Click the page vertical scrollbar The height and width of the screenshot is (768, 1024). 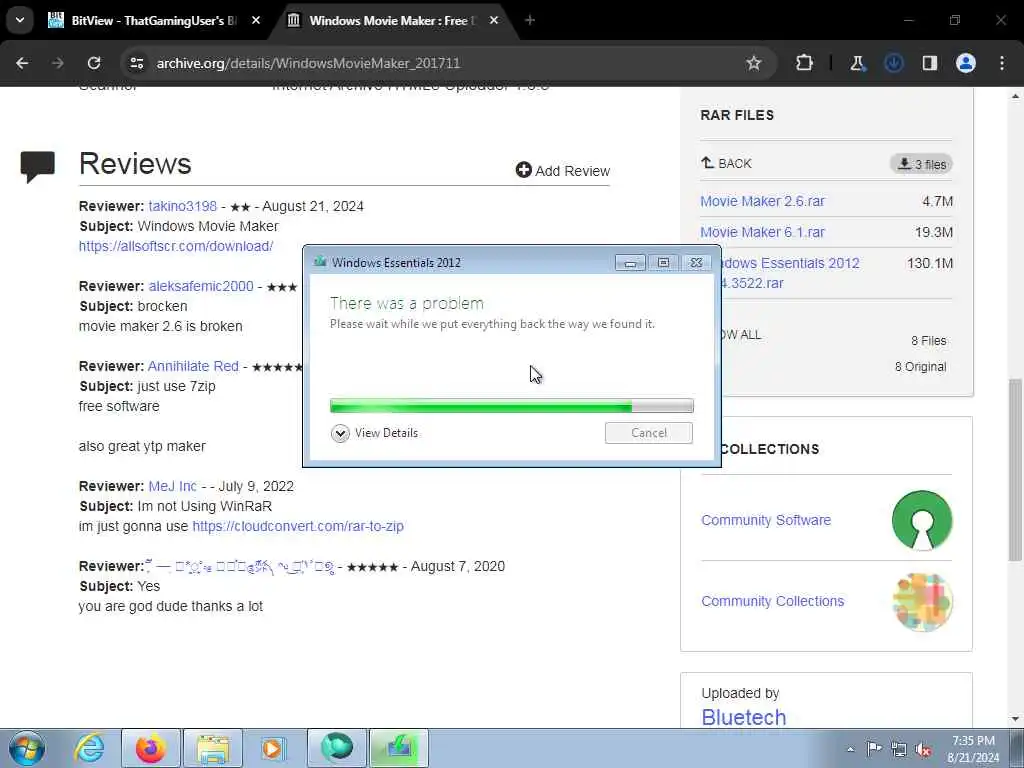click(x=1016, y=470)
